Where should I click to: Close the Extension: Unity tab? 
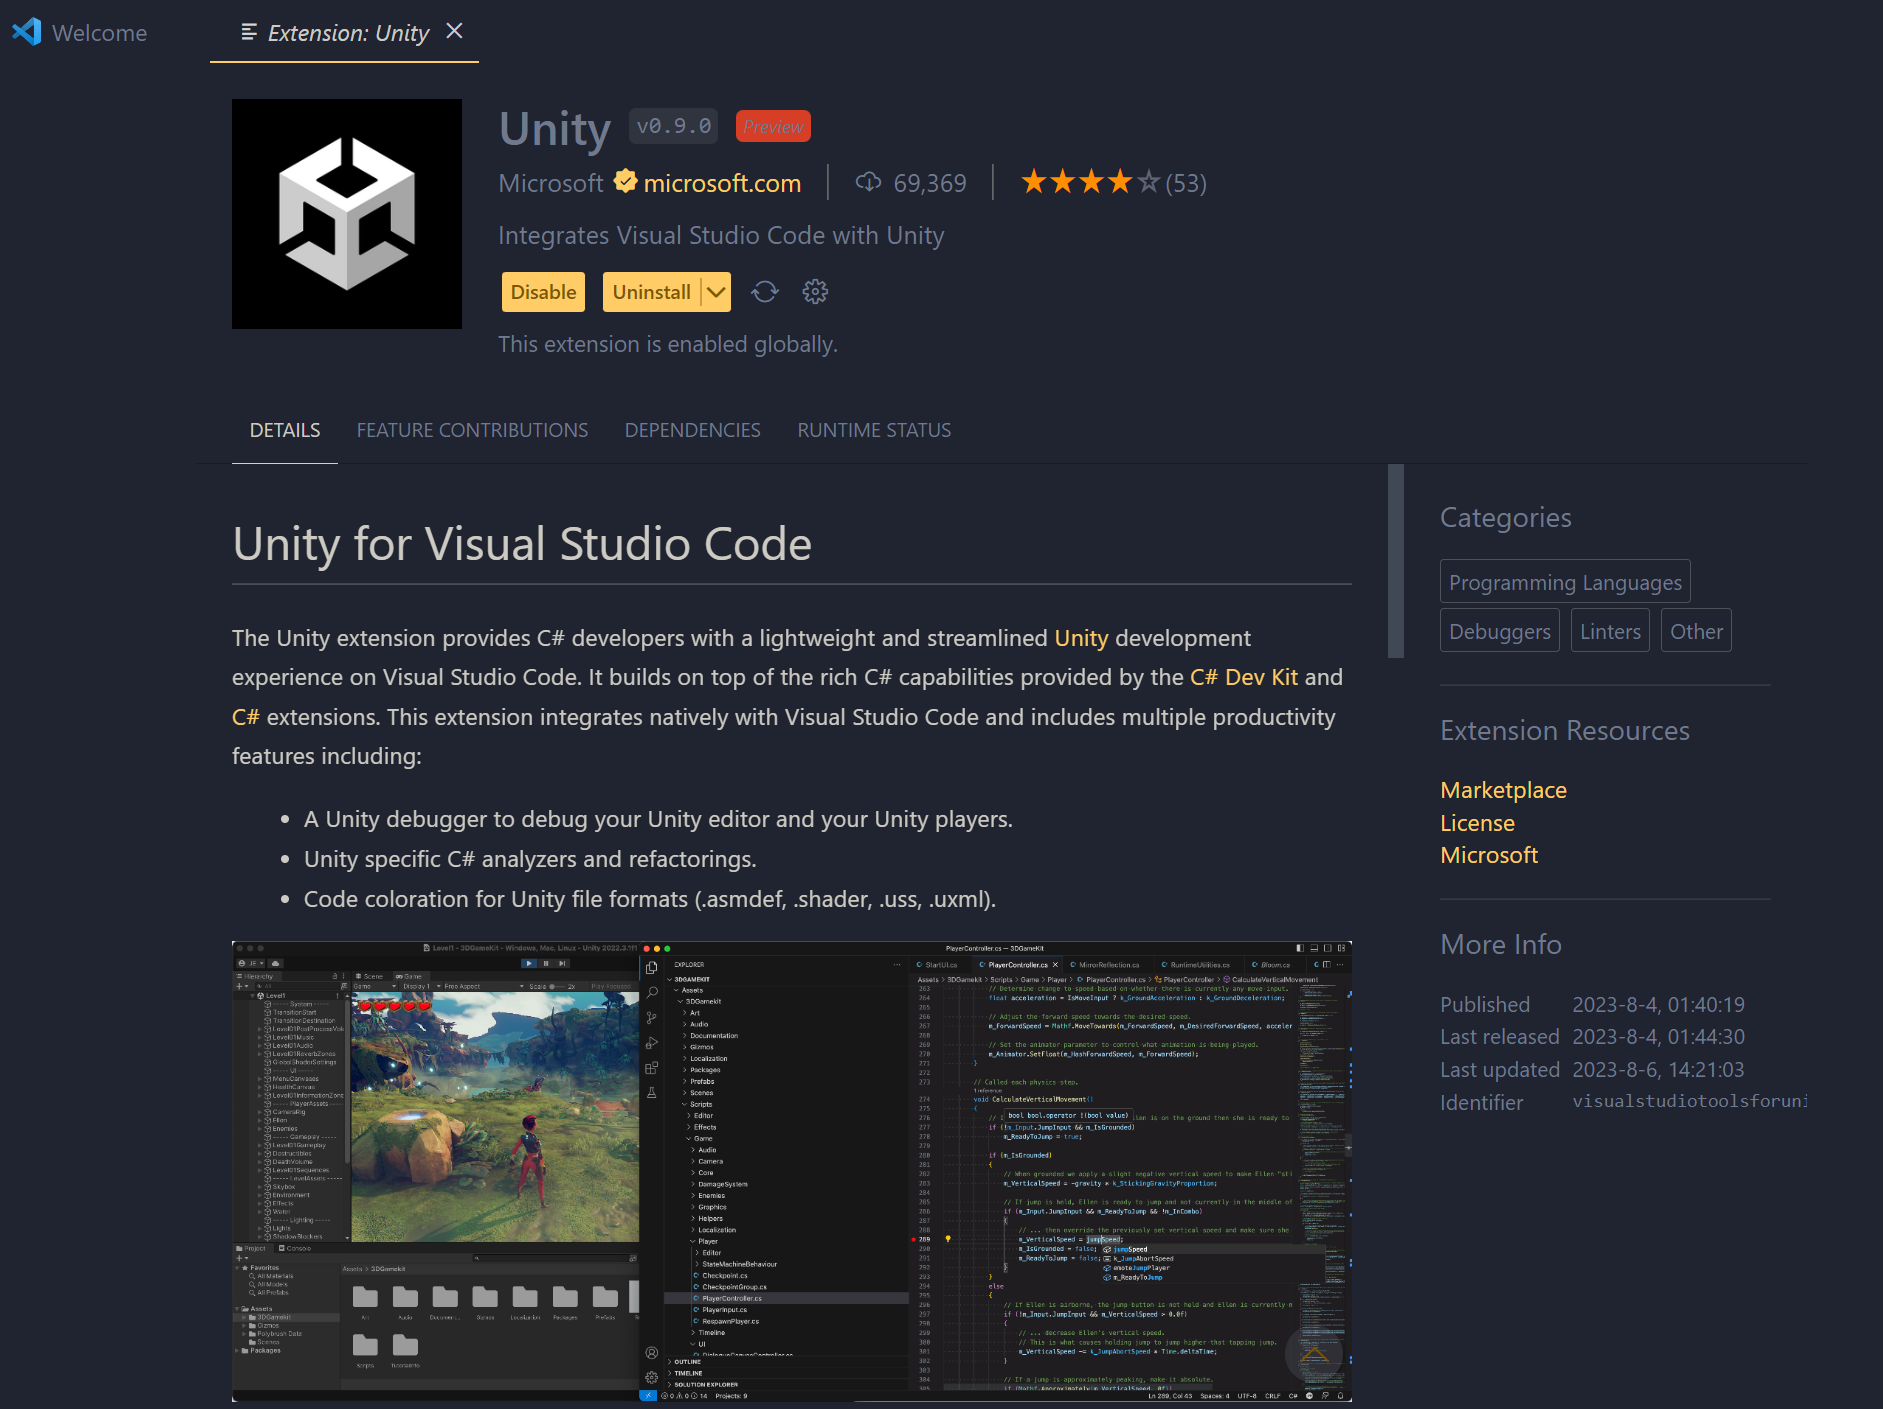(454, 31)
